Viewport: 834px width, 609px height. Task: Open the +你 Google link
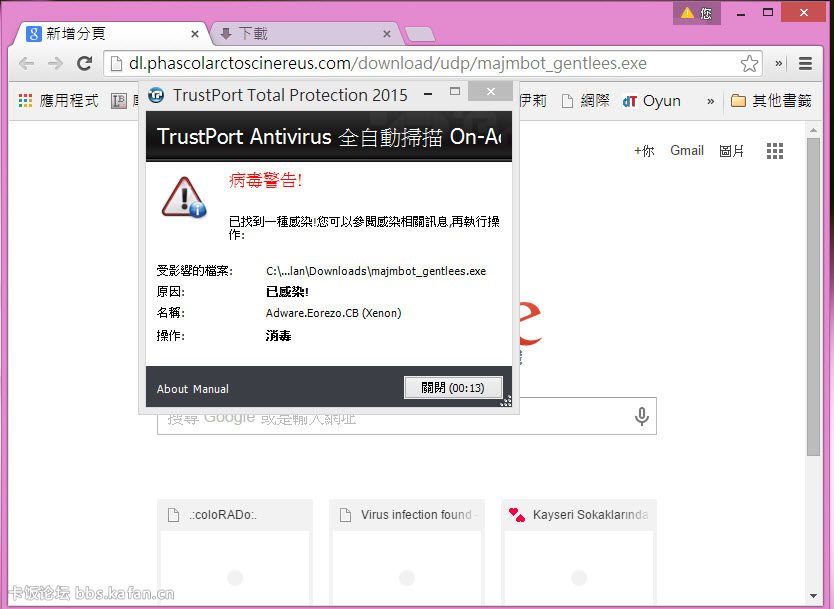[644, 151]
